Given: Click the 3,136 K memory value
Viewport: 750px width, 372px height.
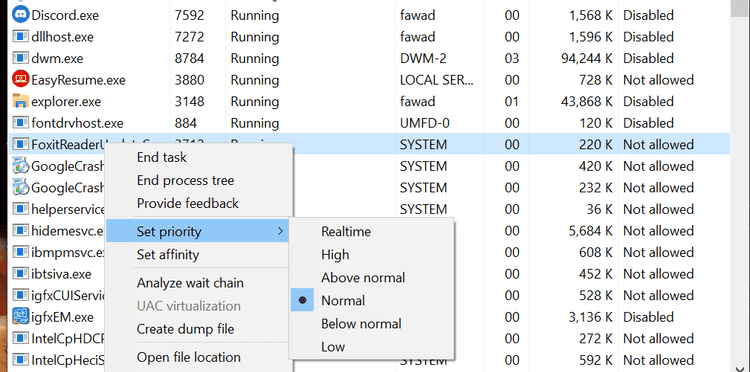Looking at the screenshot, I should point(591,317).
